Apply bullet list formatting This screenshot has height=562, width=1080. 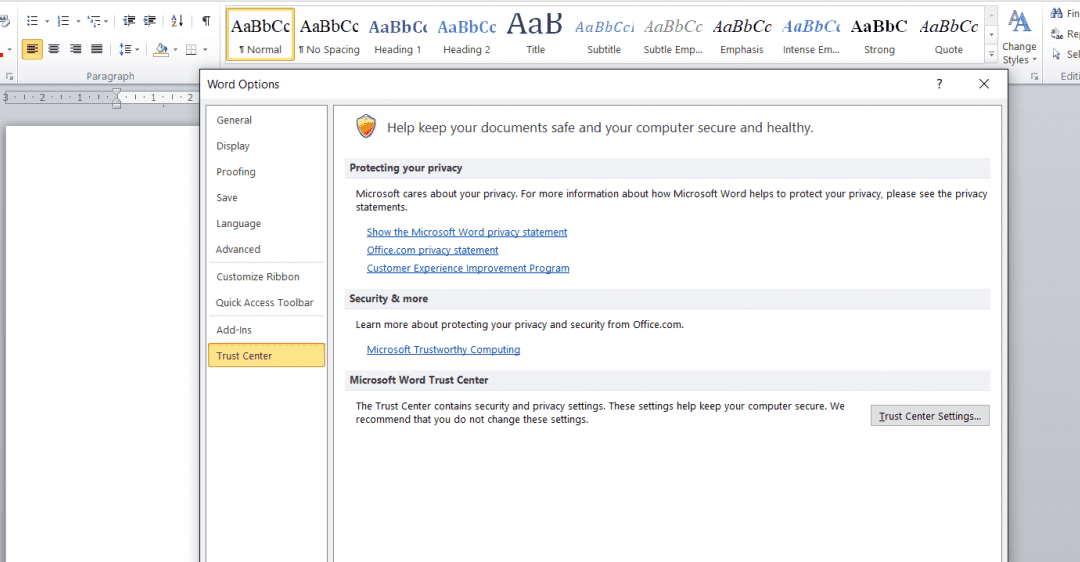tap(32, 21)
